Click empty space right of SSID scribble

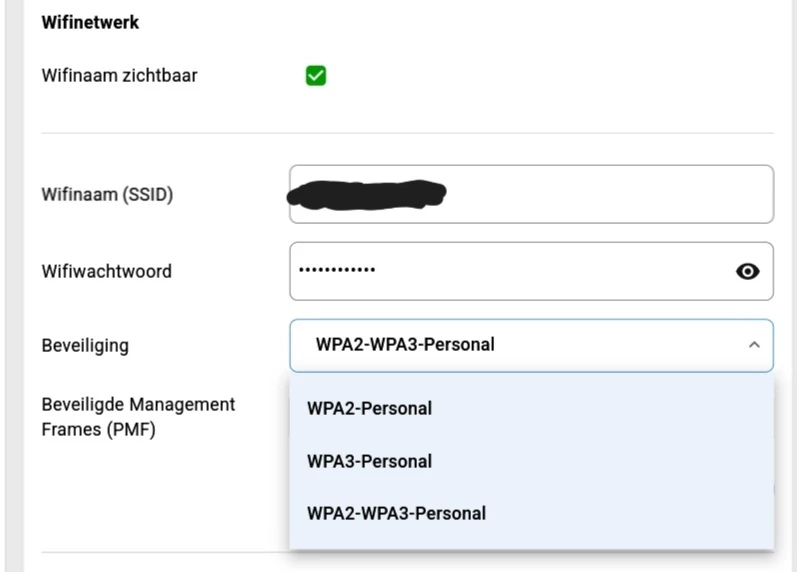tap(610, 194)
